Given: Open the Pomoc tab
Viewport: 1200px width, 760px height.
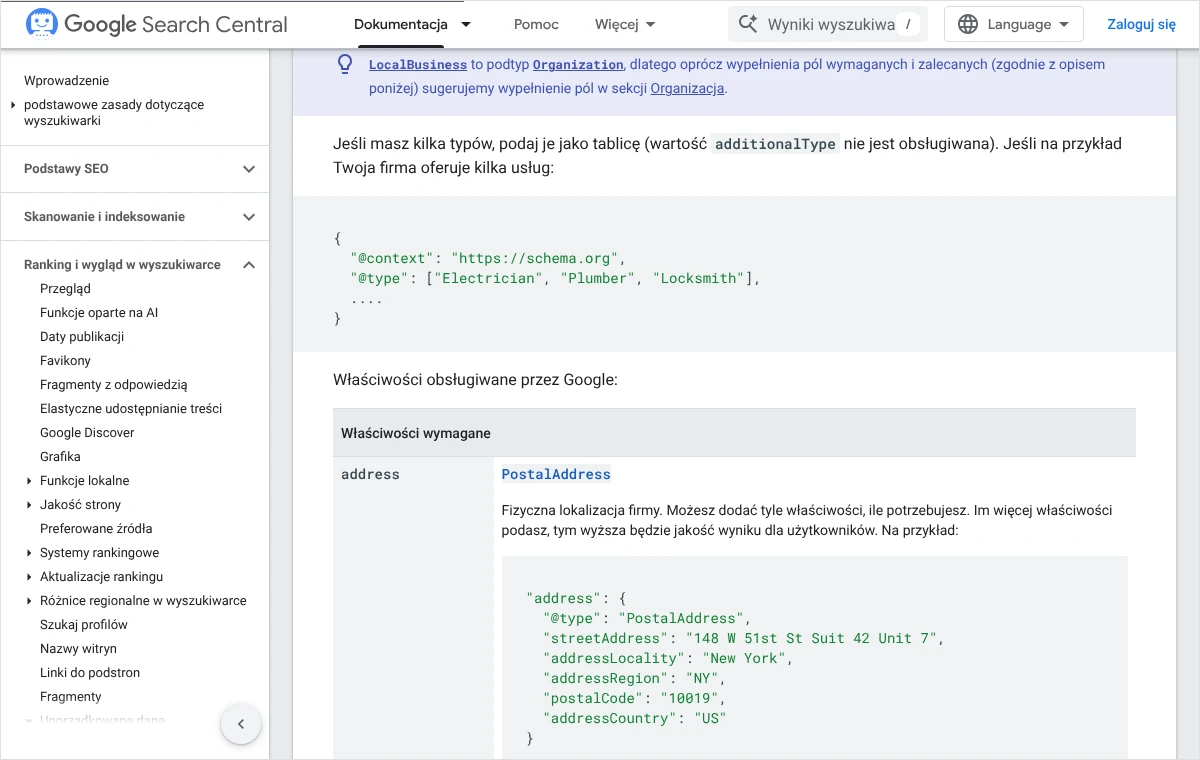Looking at the screenshot, I should 536,24.
